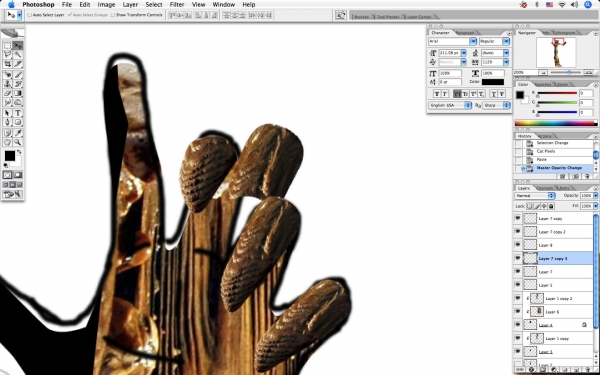Select the Zoom tool in the toolbox
Screen dimensions: 600x375
click(18, 142)
